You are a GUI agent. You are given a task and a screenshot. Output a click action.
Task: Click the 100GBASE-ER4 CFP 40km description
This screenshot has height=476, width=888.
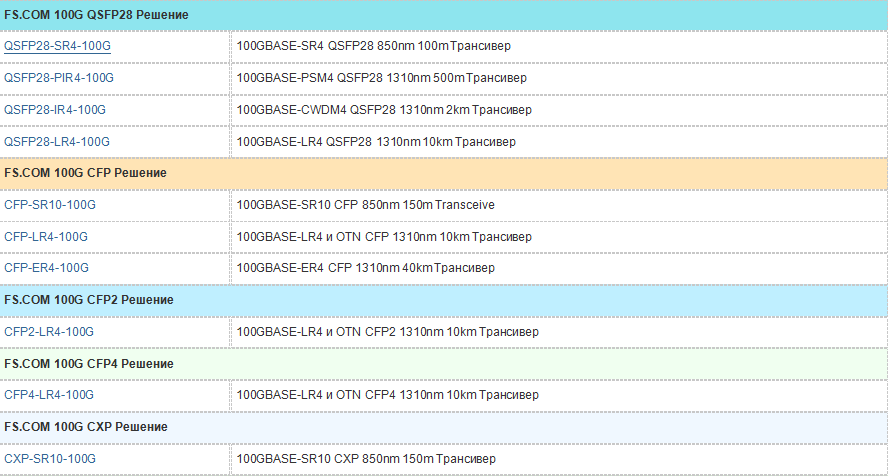point(366,268)
